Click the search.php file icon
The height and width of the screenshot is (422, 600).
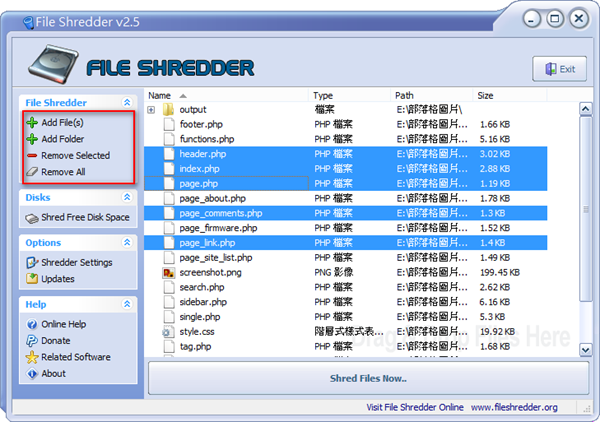[x=169, y=287]
